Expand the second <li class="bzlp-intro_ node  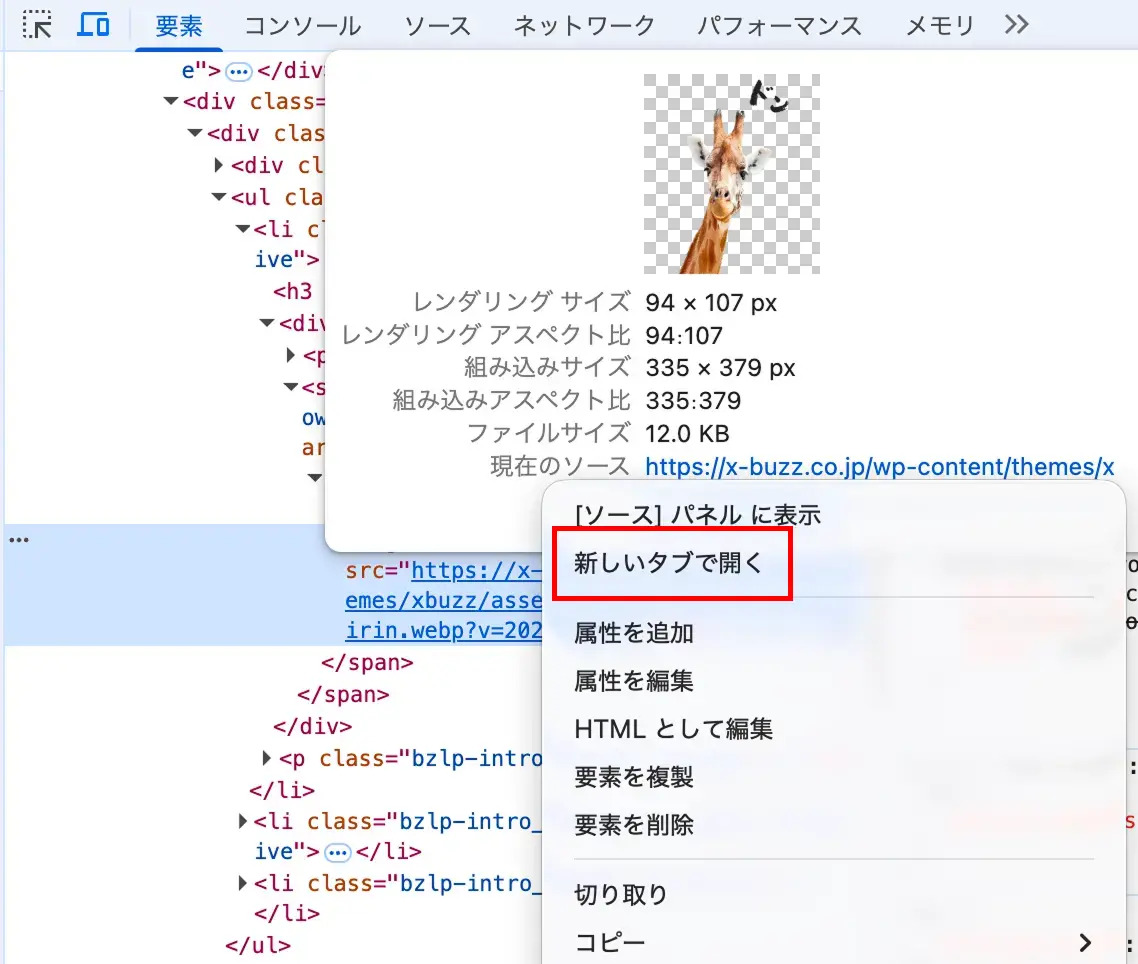(242, 821)
